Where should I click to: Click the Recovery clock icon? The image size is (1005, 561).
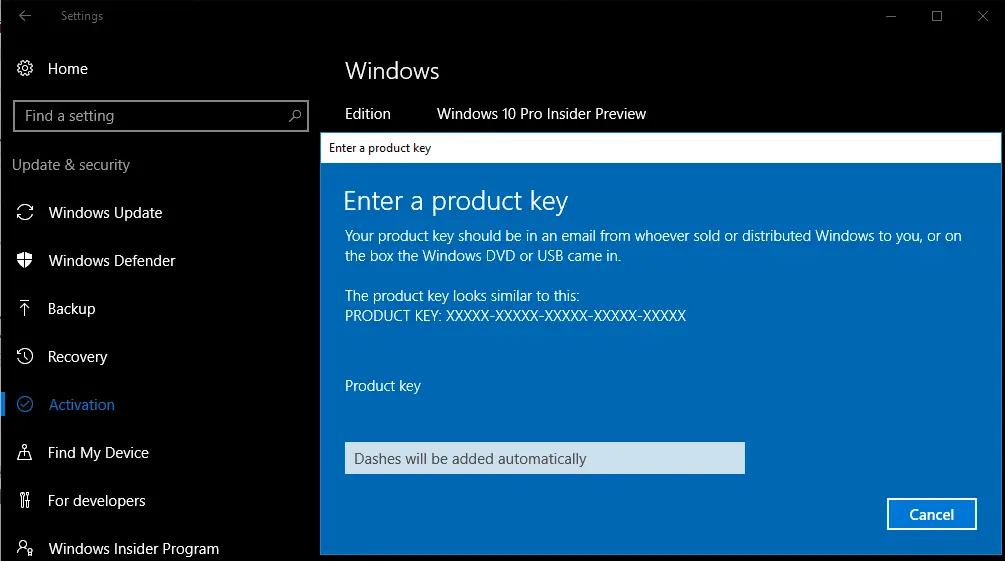tap(25, 356)
